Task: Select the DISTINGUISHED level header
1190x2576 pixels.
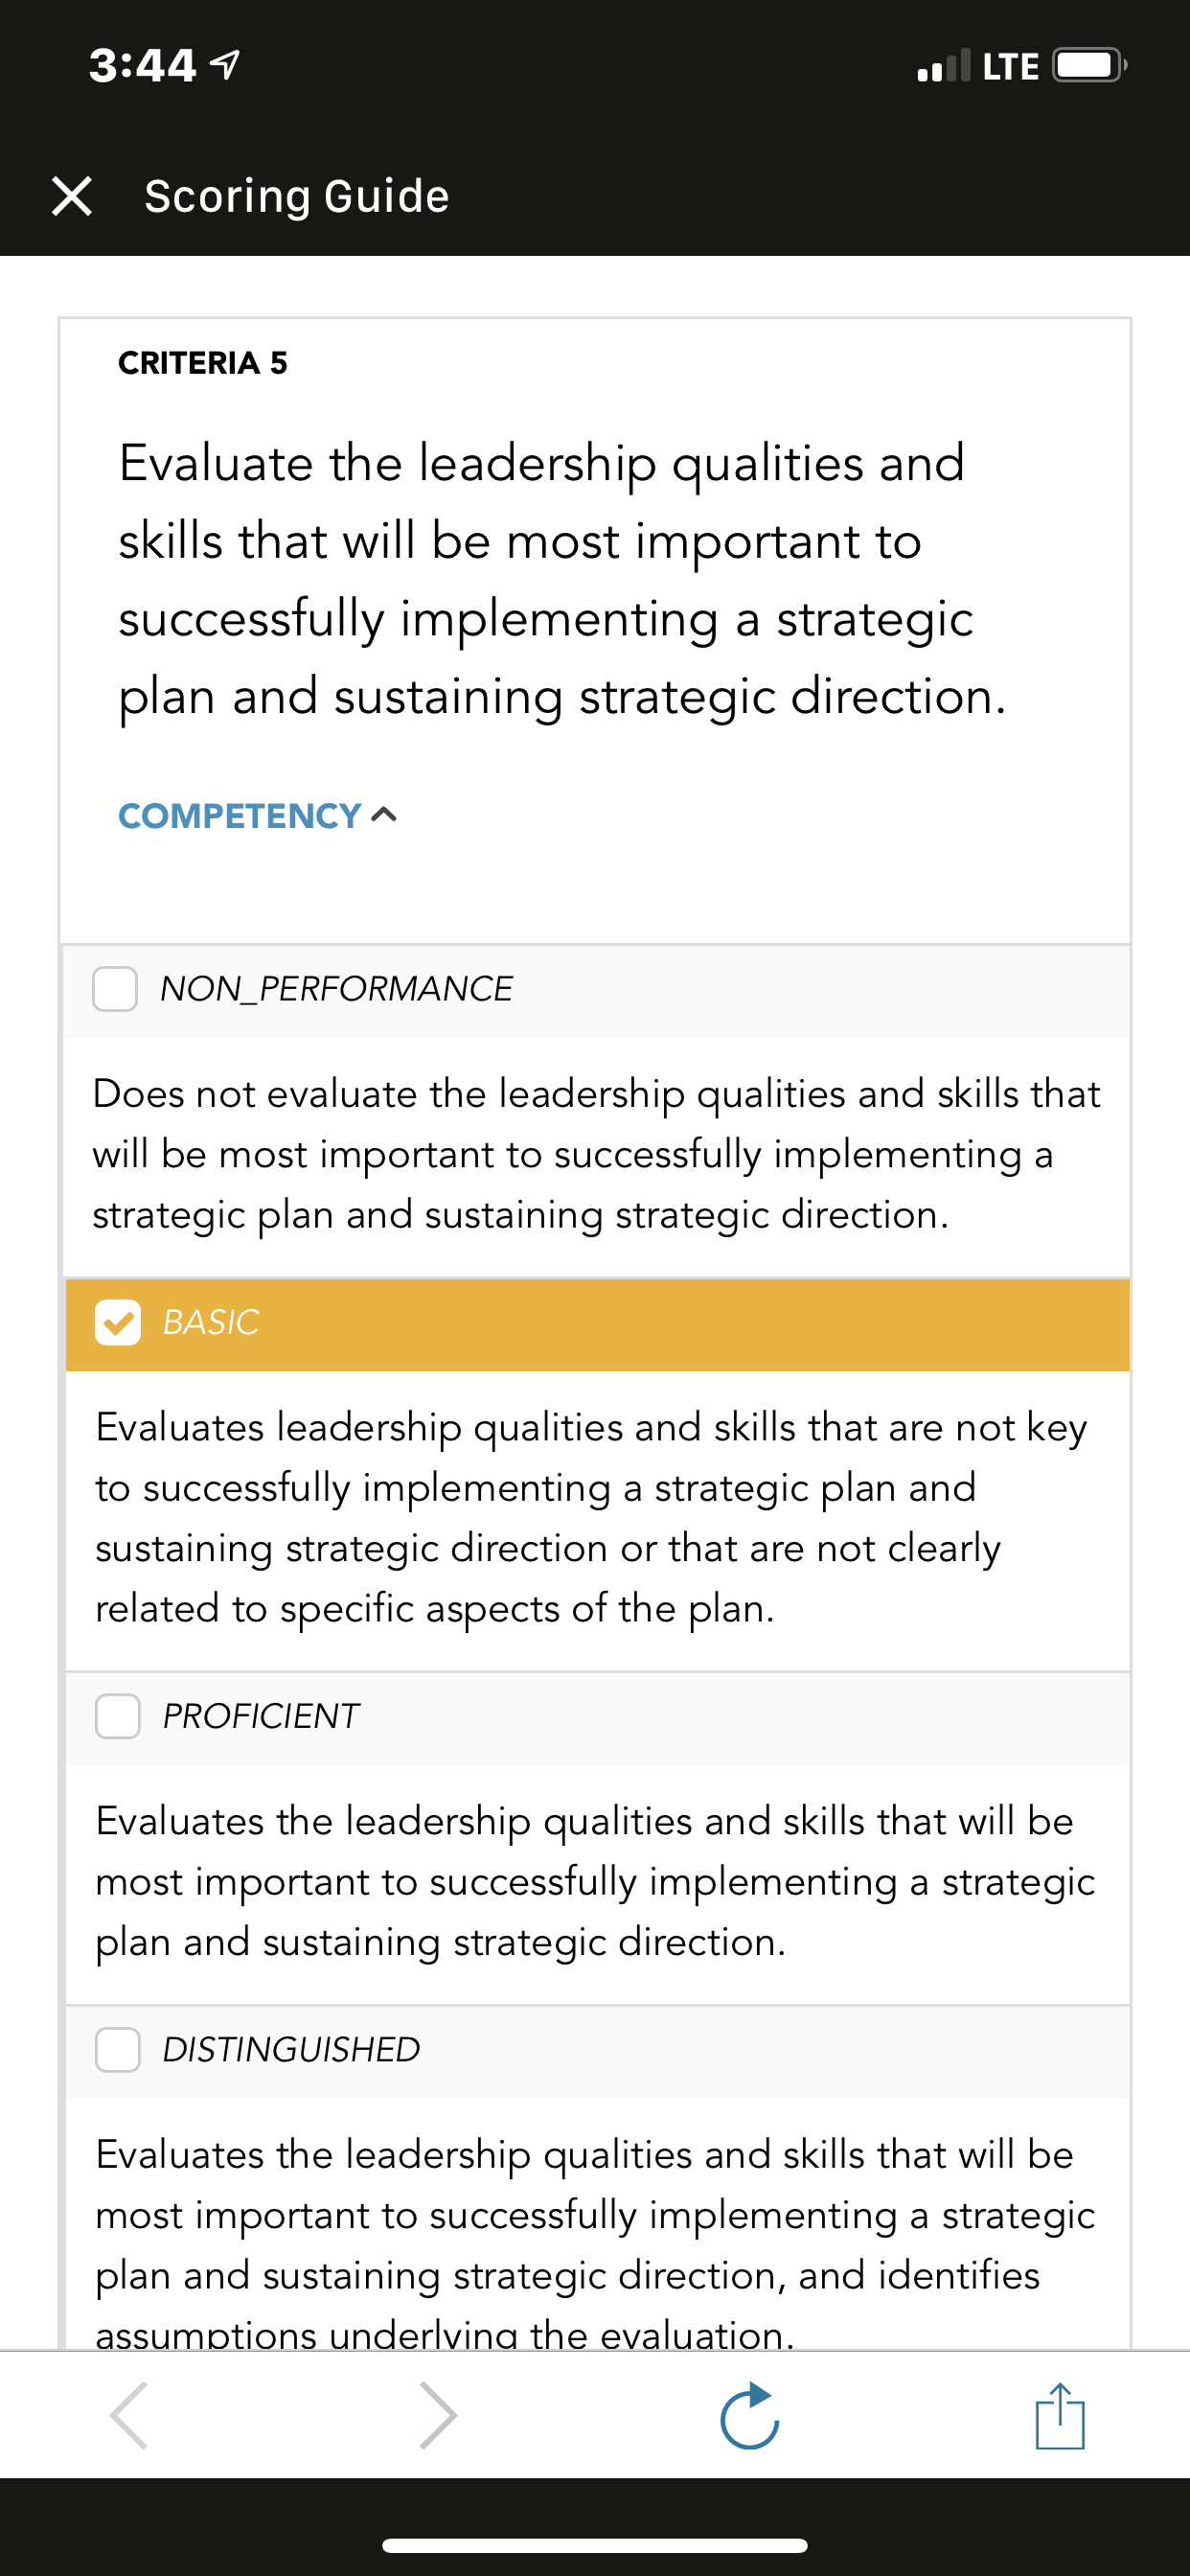Action: pos(597,2051)
